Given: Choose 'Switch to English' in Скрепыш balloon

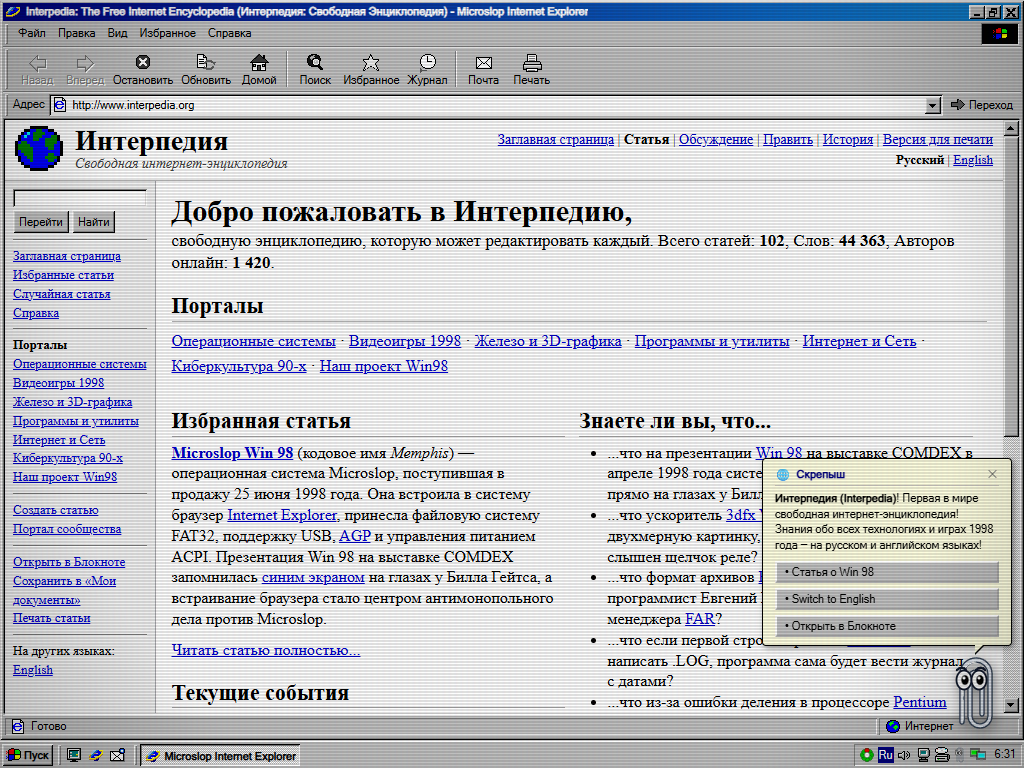Looking at the screenshot, I should pyautogui.click(x=888, y=599).
